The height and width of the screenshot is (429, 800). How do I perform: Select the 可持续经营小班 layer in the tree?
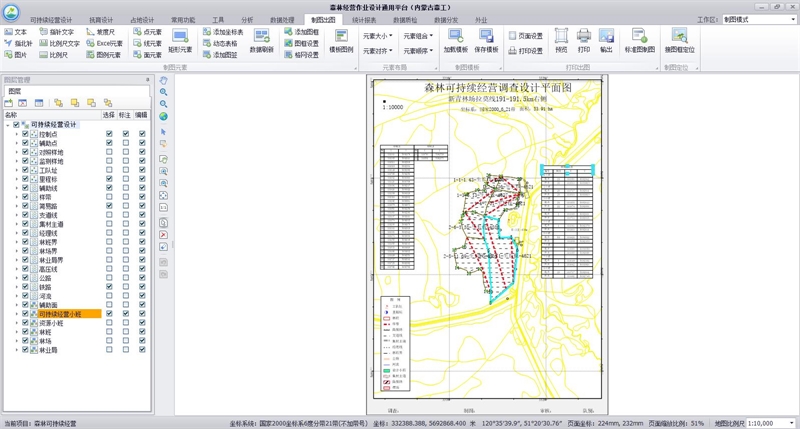click(x=60, y=314)
